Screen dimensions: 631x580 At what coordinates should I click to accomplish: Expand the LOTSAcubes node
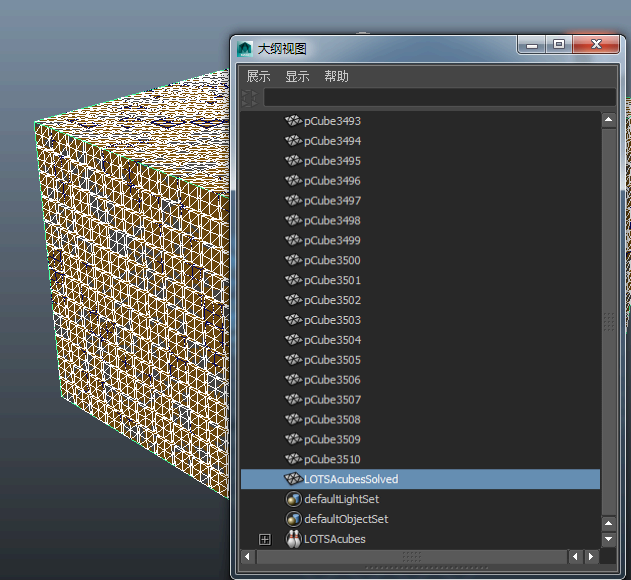click(x=265, y=539)
